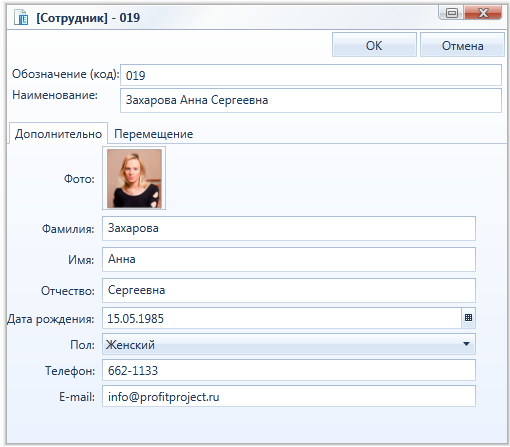This screenshot has width=510, height=447.
Task: Click the Отчество field containing Сергеевна
Action: pos(289,290)
